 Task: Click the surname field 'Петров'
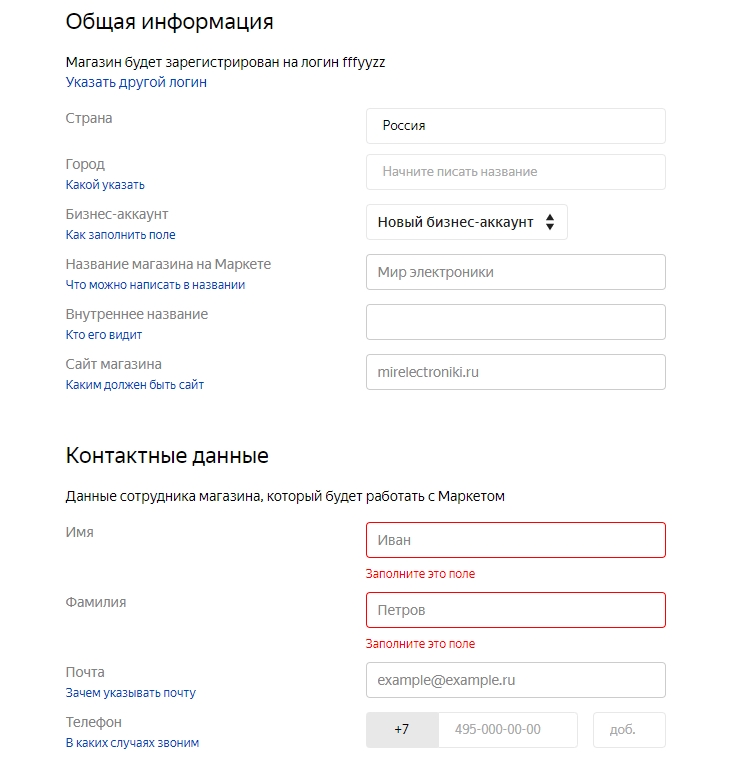pos(515,610)
